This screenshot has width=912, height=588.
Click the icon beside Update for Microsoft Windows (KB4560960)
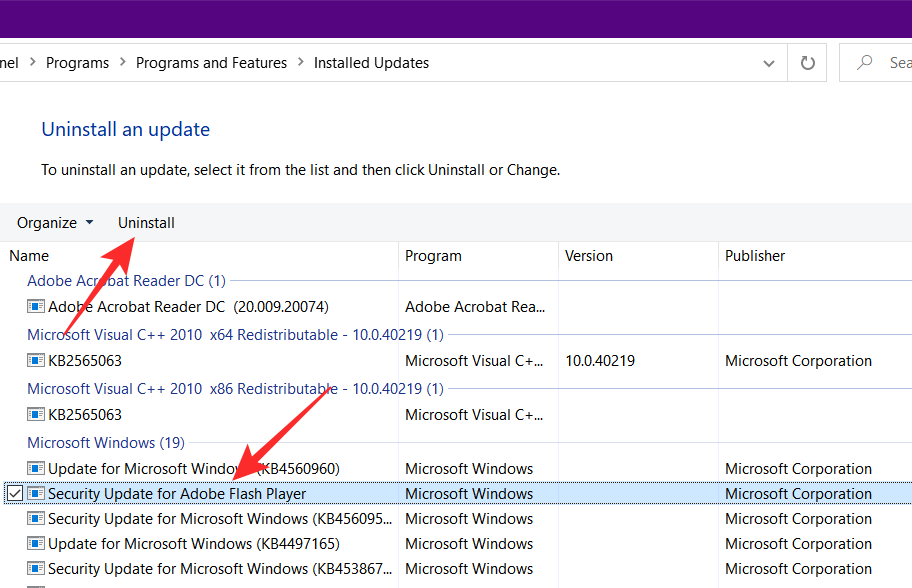36,469
